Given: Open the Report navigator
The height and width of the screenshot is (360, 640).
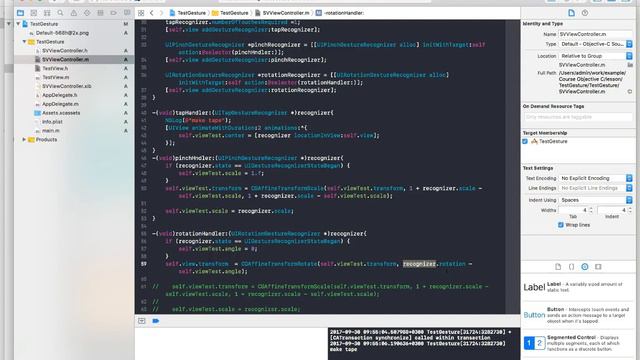Looking at the screenshot, I should (x=127, y=13).
